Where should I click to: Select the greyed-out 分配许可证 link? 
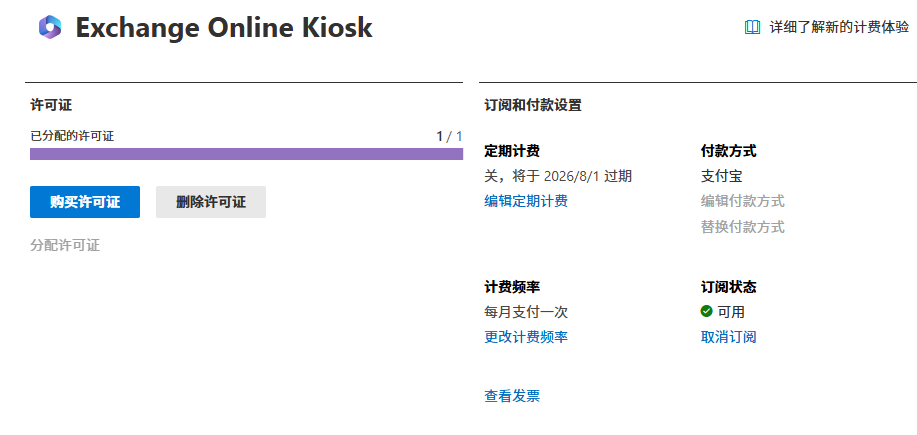[x=65, y=245]
